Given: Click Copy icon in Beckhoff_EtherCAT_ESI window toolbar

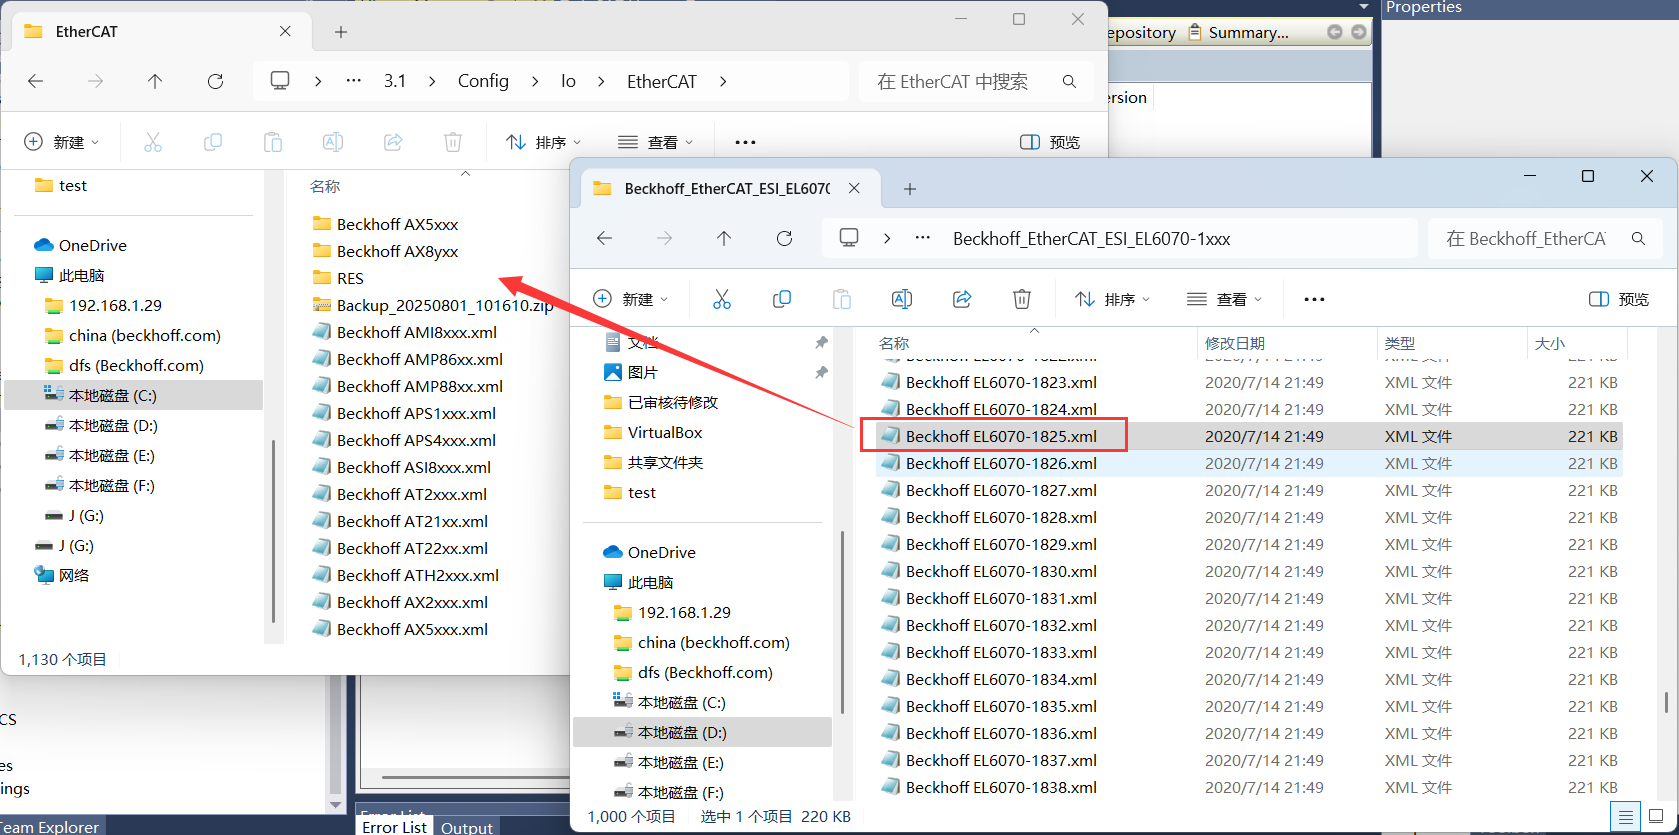Looking at the screenshot, I should click(782, 299).
